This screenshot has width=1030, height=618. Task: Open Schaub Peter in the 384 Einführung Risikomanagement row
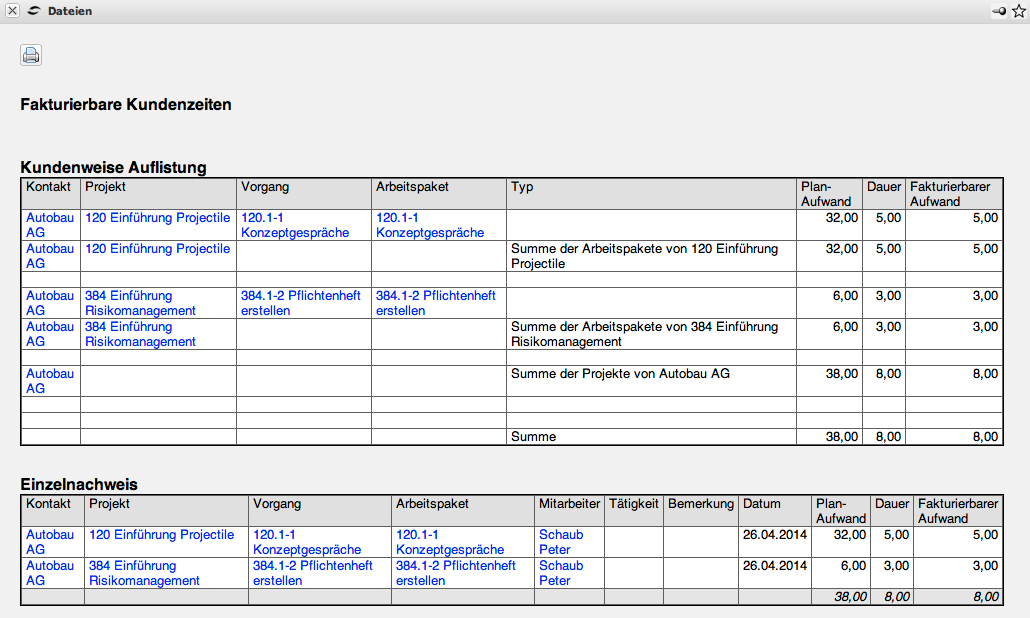pos(561,573)
